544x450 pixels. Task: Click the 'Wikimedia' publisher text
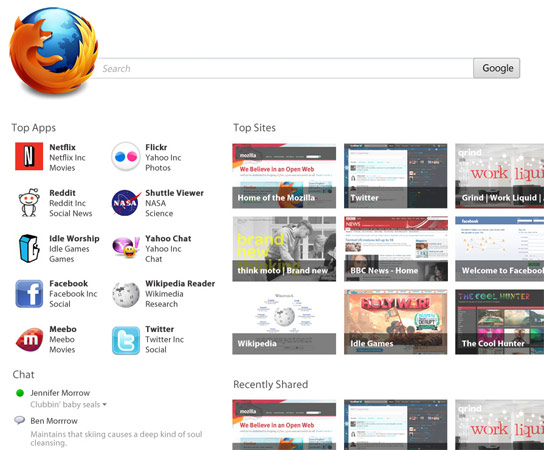coord(164,294)
